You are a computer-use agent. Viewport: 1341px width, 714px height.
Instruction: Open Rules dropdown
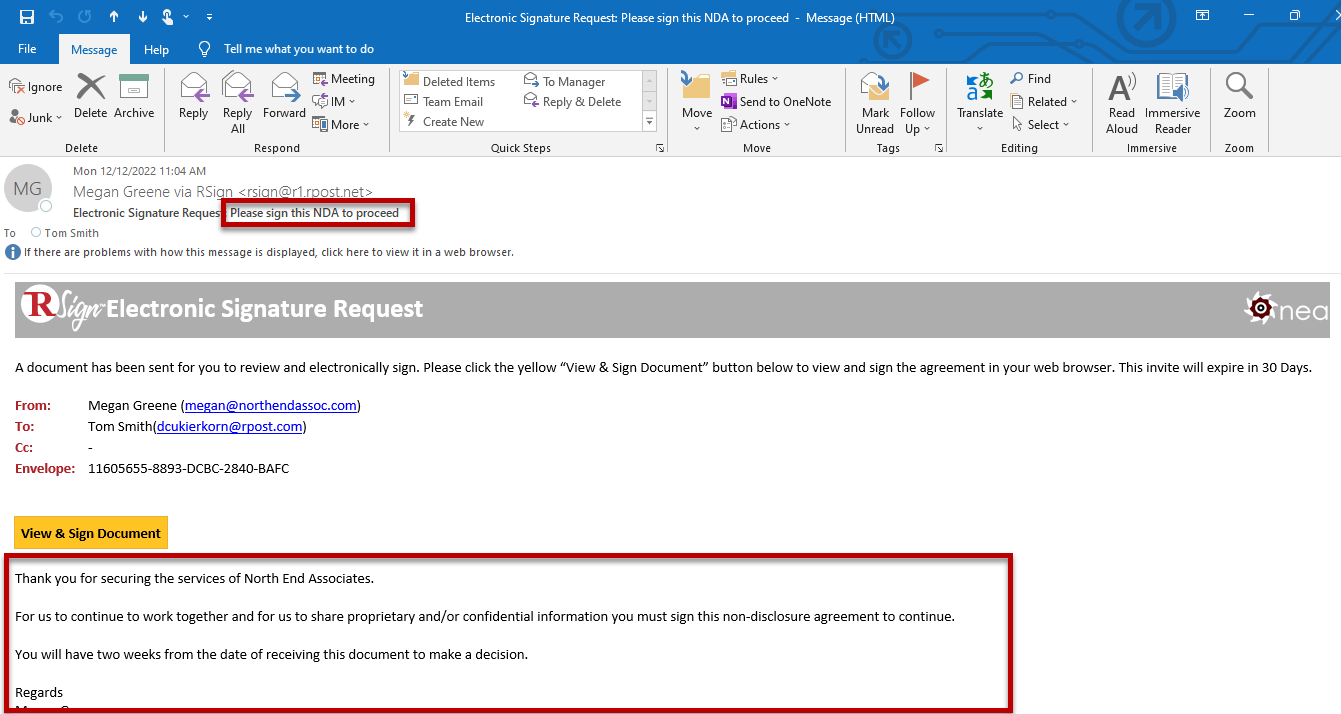coord(750,79)
